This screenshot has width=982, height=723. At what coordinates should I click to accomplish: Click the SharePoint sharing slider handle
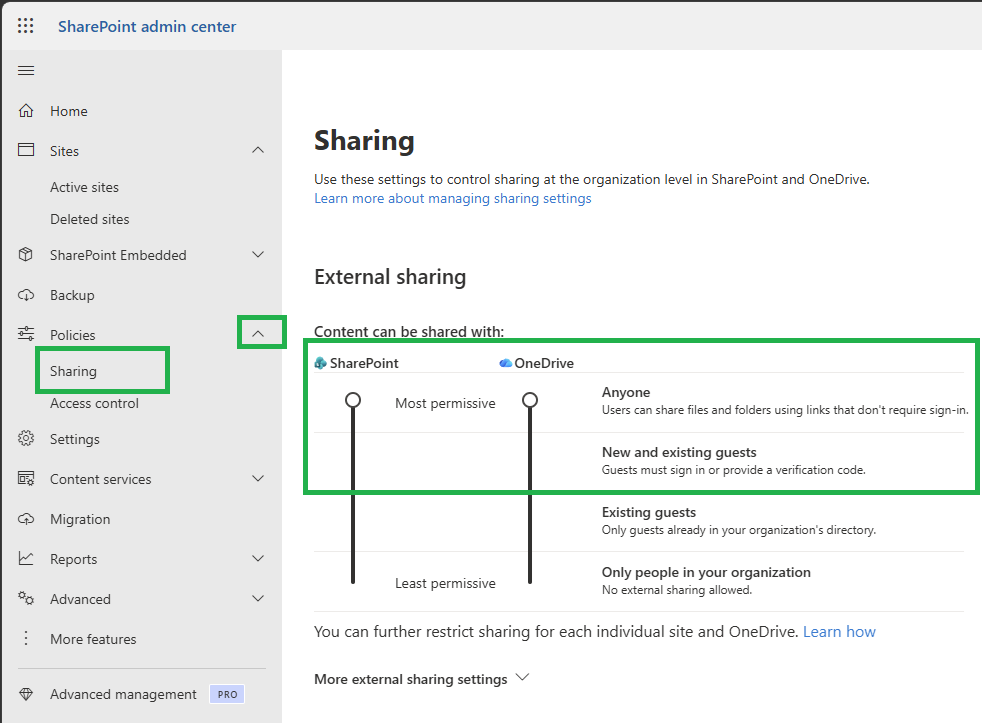click(353, 400)
